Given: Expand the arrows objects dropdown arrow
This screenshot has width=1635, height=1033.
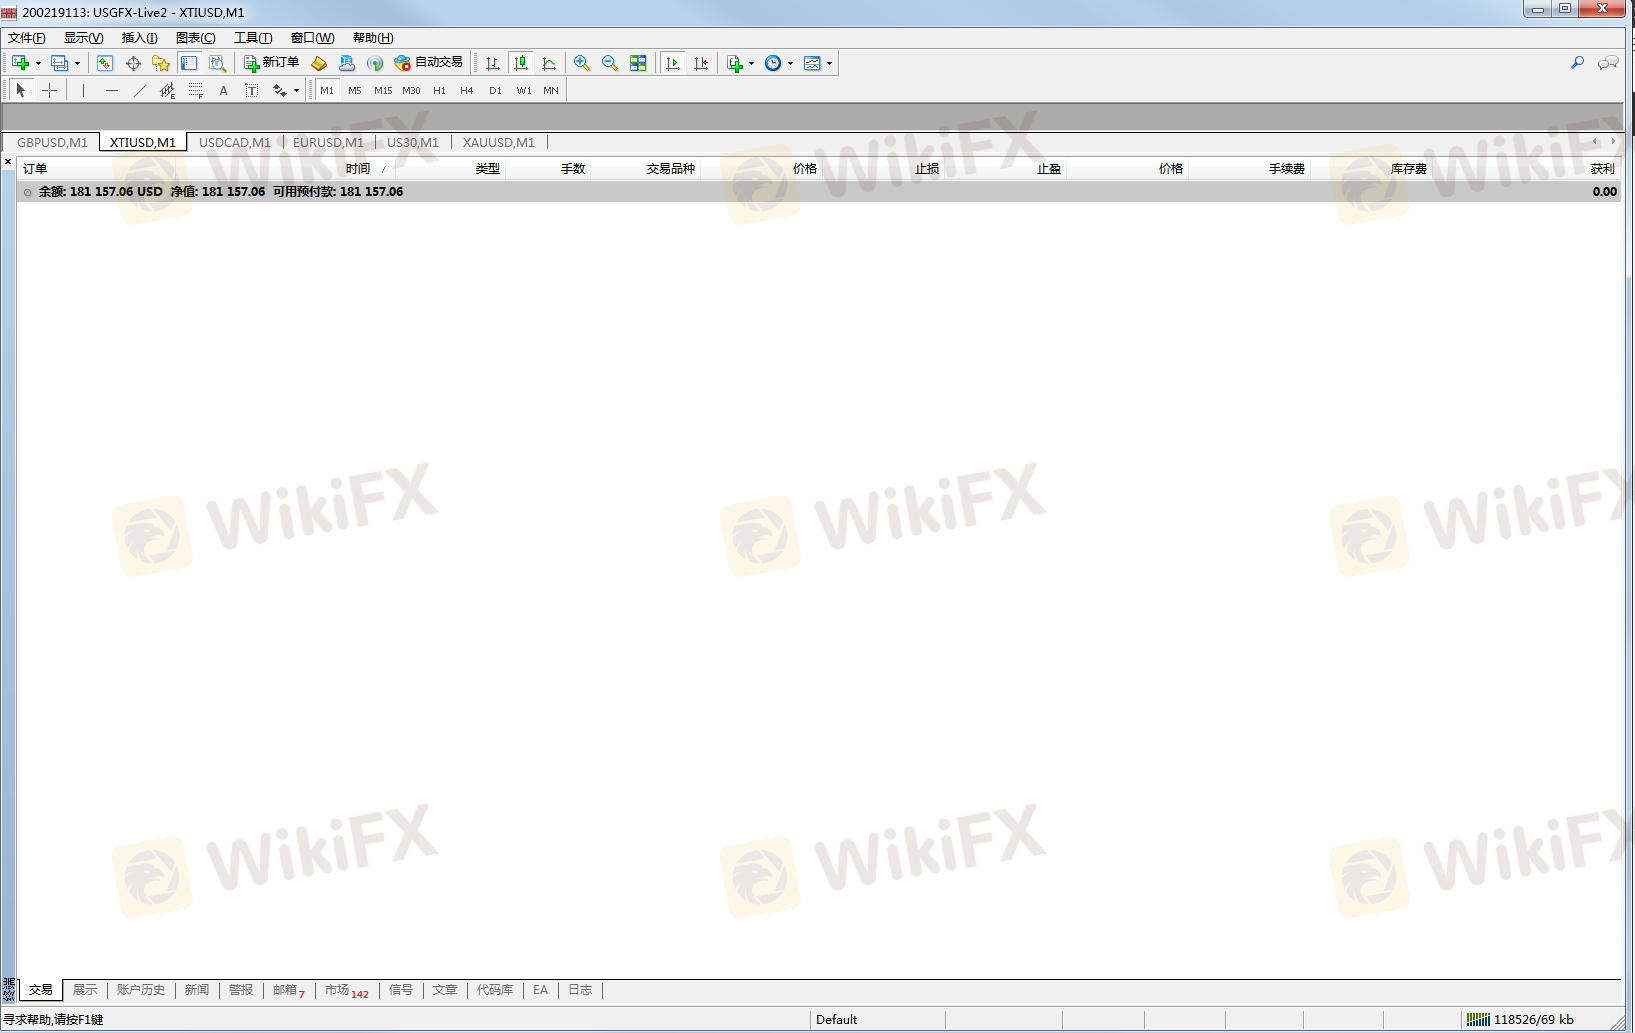Looking at the screenshot, I should tap(296, 90).
